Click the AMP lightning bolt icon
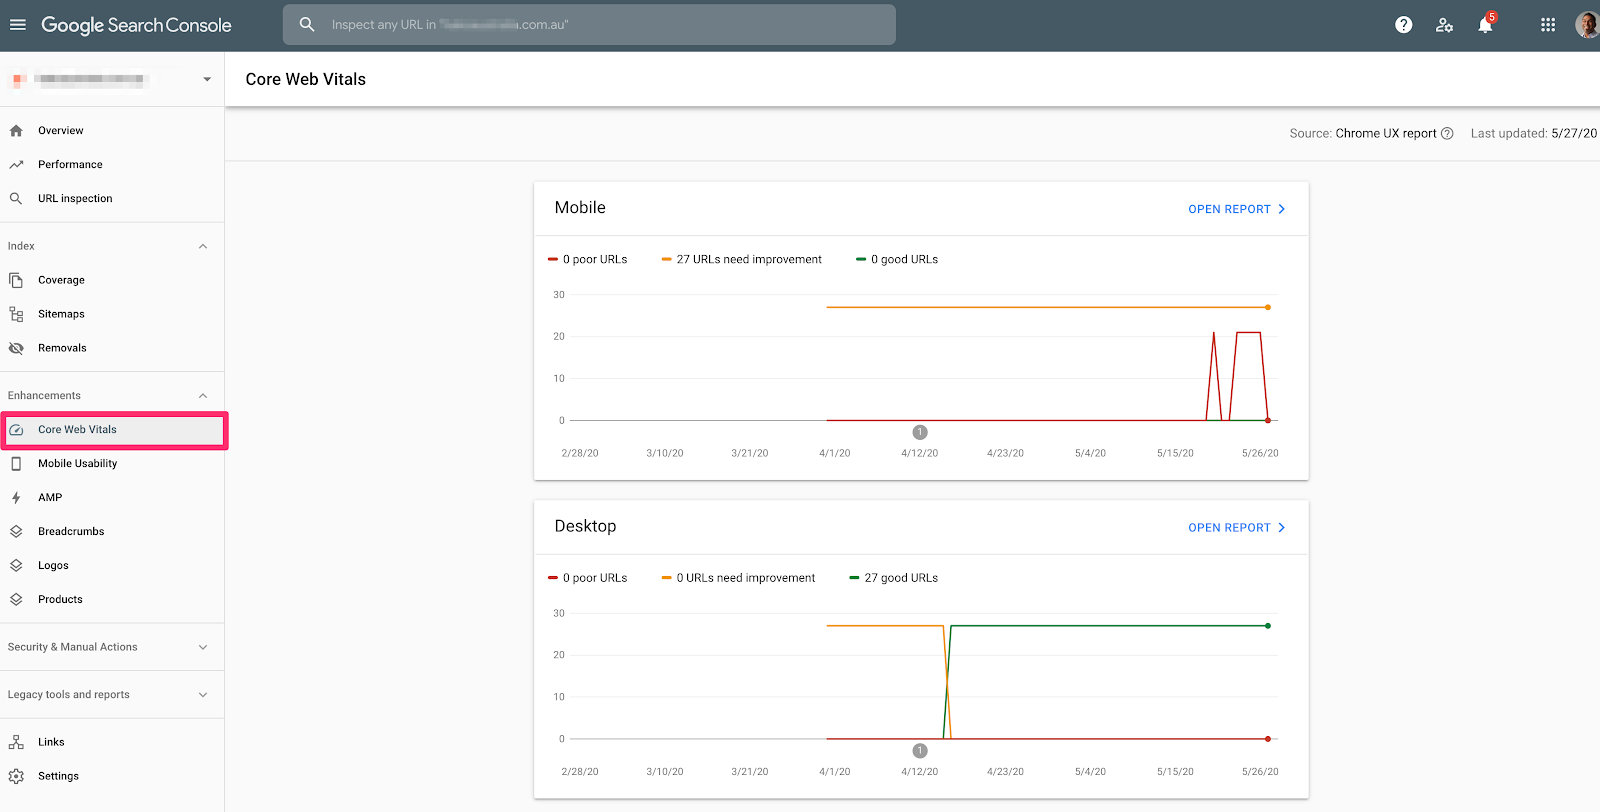Image resolution: width=1600 pixels, height=812 pixels. pos(16,498)
